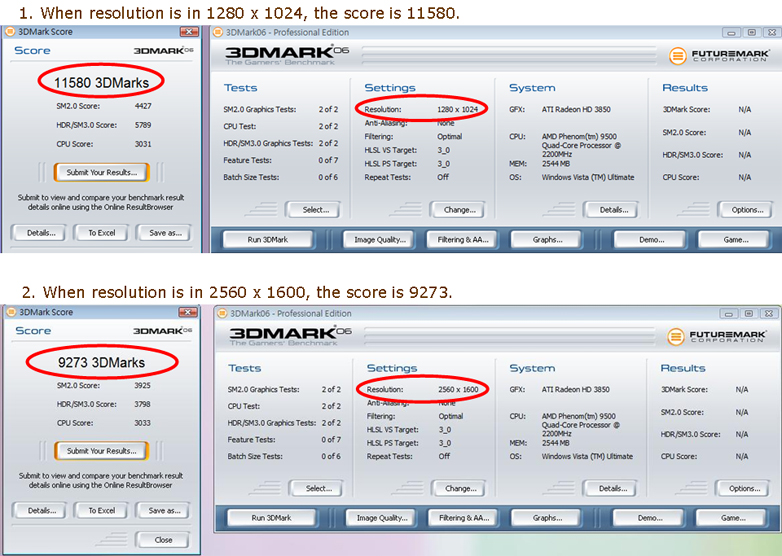This screenshot has width=782, height=556.
Task: Open Results Options in the 2560 x 1600 window
Action: click(x=744, y=489)
